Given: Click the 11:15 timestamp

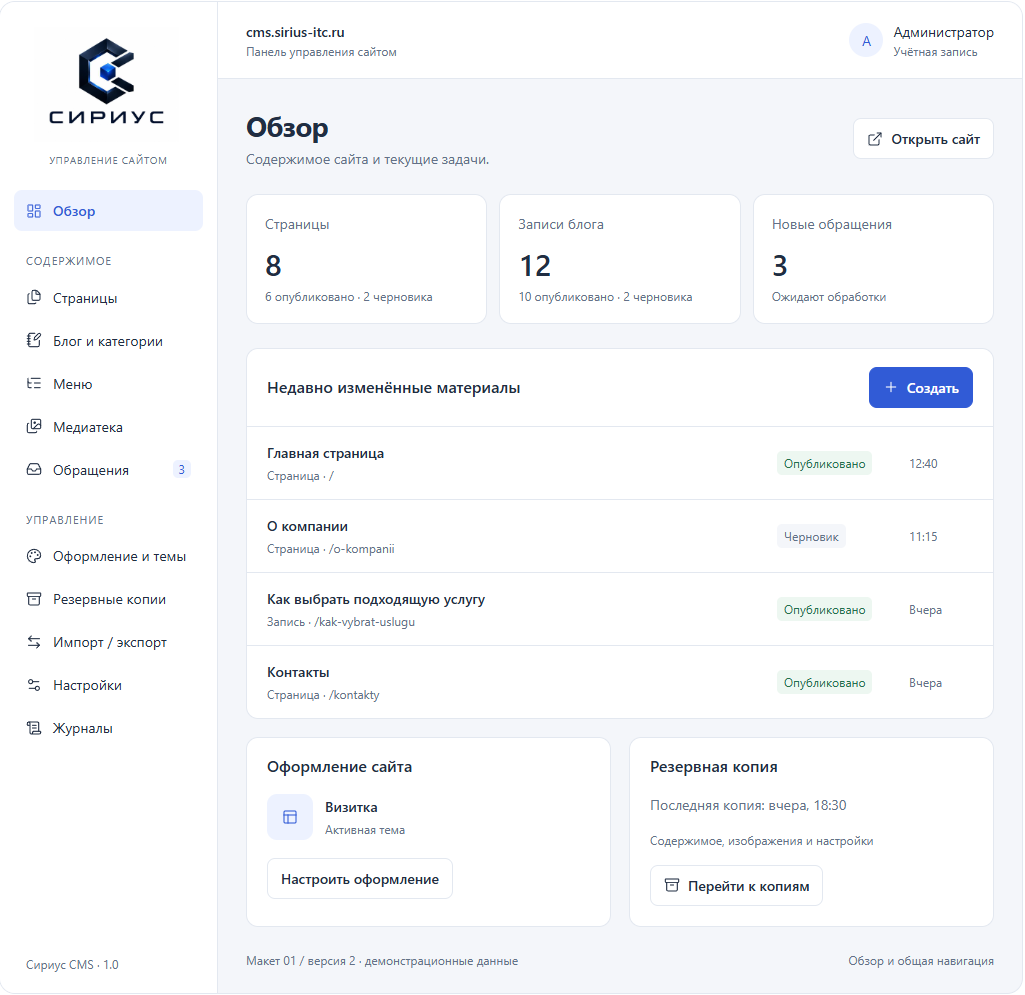Looking at the screenshot, I should tap(923, 537).
